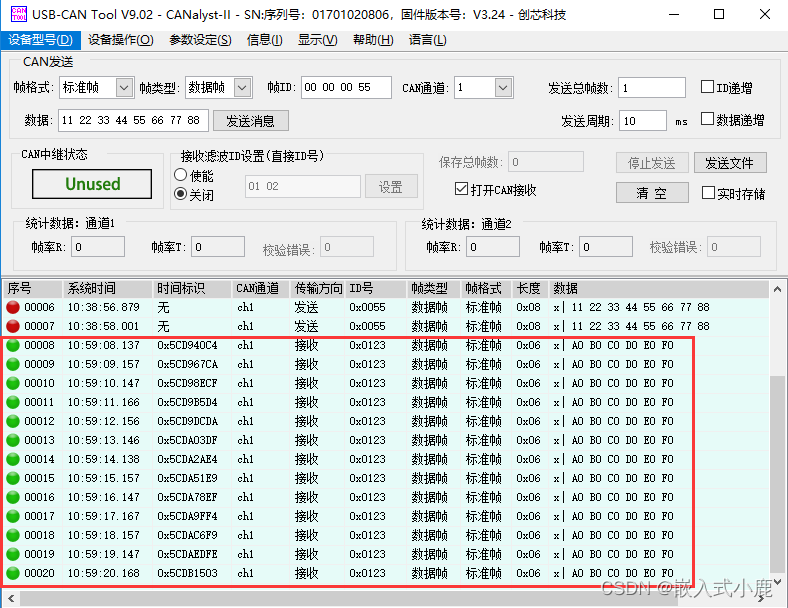Click the red status icon of row 00006

pos(13,307)
